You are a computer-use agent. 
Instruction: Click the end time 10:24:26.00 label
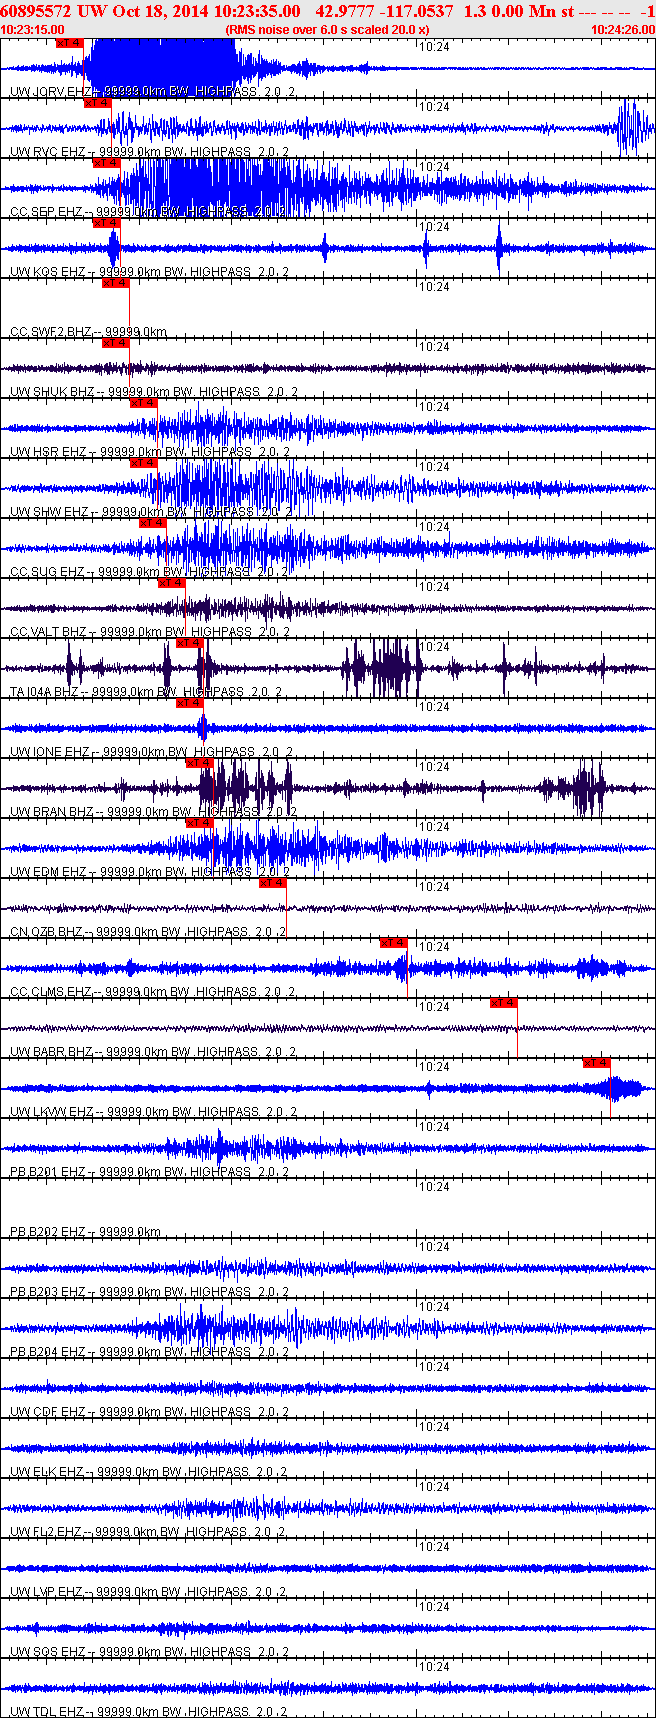point(622,30)
